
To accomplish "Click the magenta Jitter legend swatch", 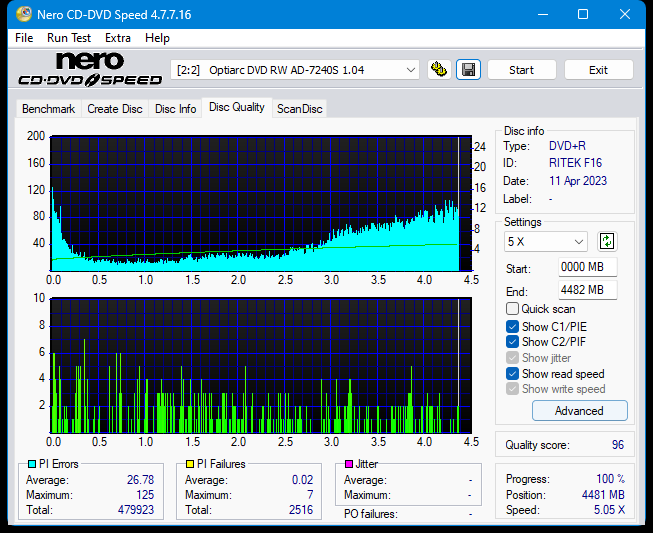I will [348, 464].
